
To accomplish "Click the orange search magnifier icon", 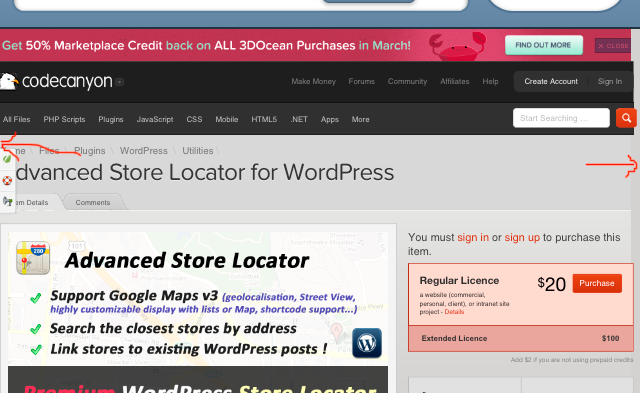I will 626,118.
